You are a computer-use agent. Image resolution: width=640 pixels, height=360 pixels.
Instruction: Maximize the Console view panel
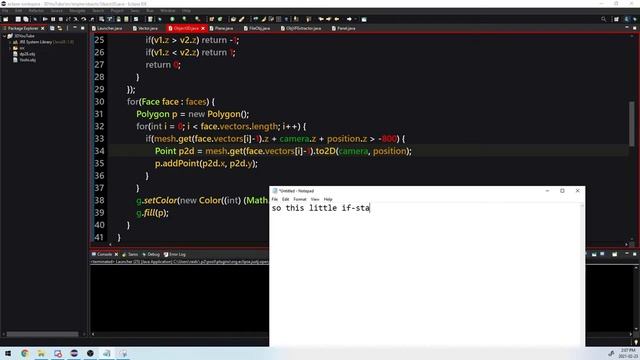[x=635, y=254]
